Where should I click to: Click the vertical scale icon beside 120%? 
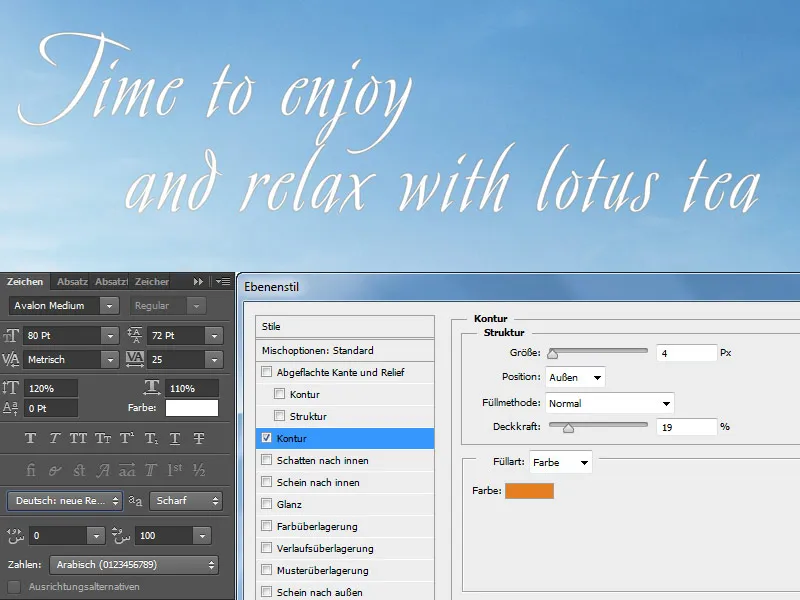coord(11,388)
